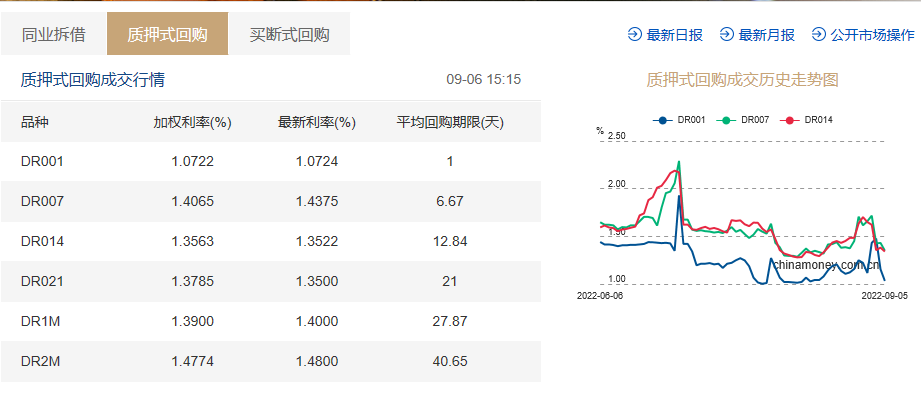
Task: Click the latest rate 1.0724
Action: click(317, 161)
